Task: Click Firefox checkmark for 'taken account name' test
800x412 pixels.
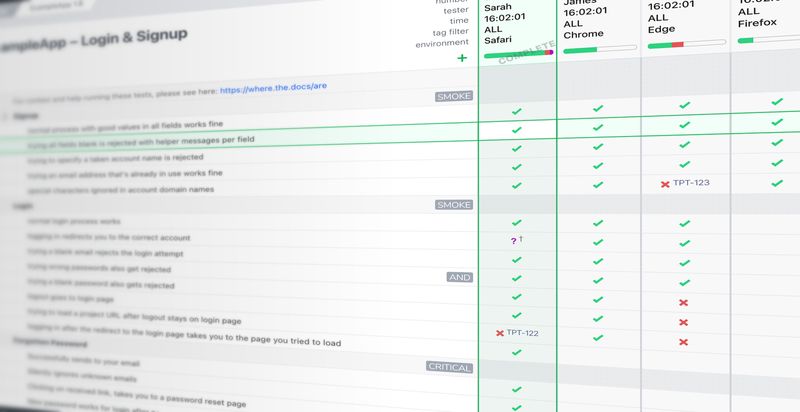Action: 777,142
